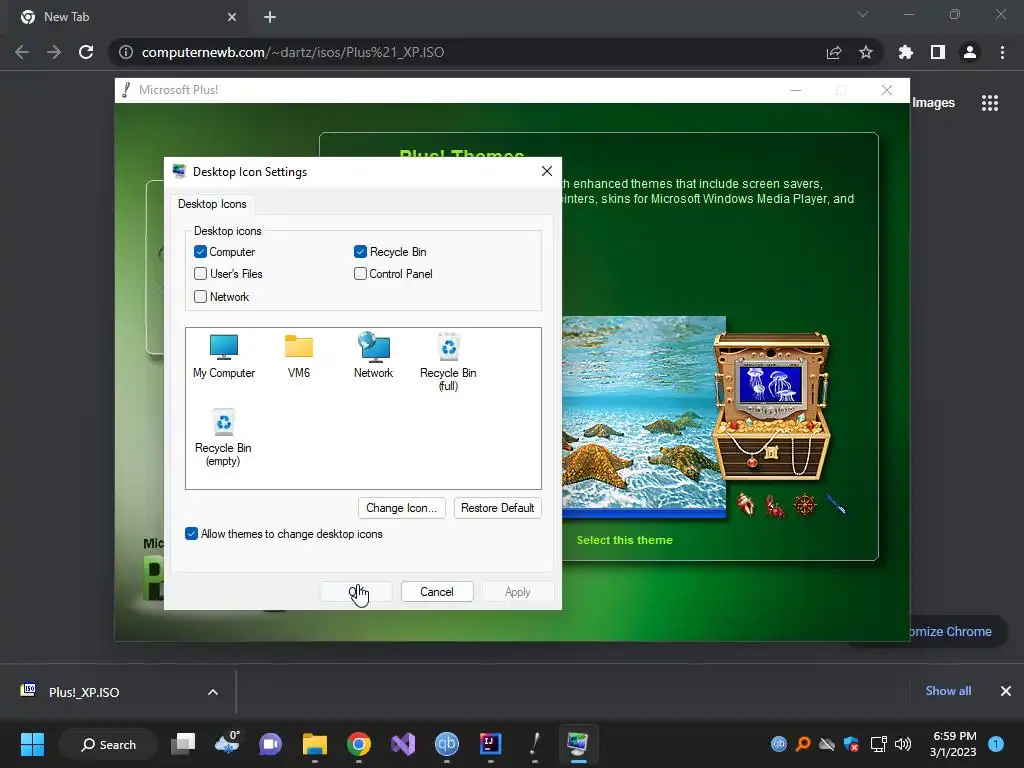Open the clock showing 6:59 PM
The height and width of the screenshot is (768, 1024).
953,744
